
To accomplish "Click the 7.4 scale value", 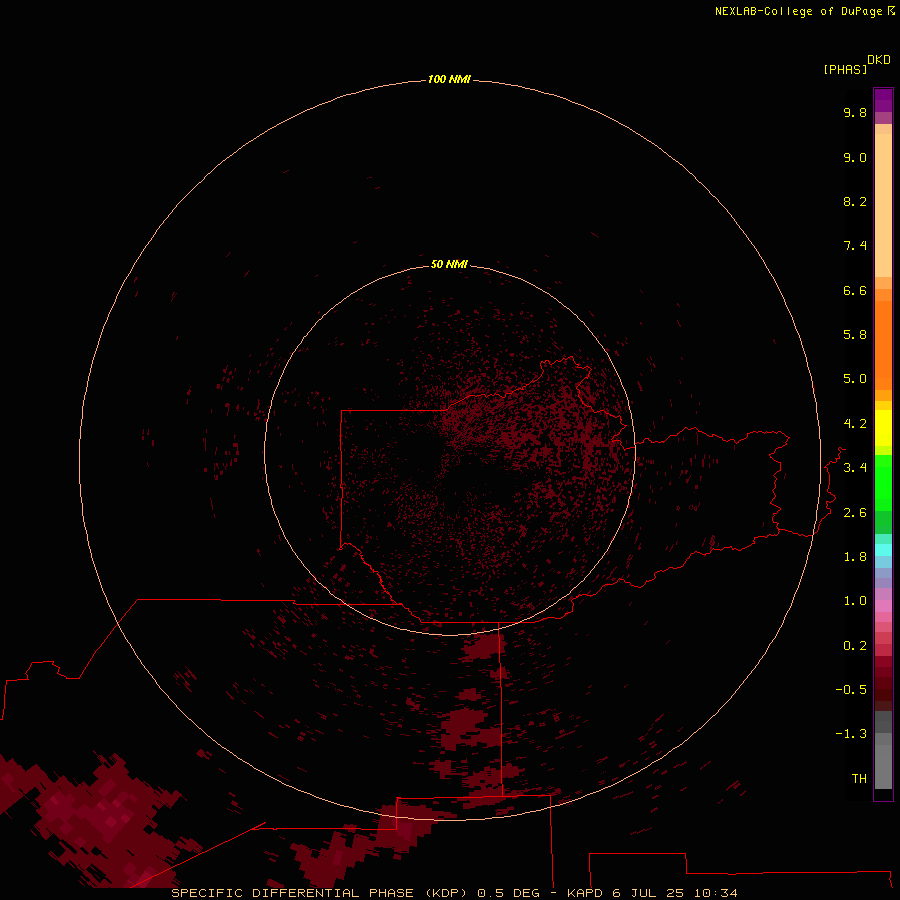I will coord(855,246).
